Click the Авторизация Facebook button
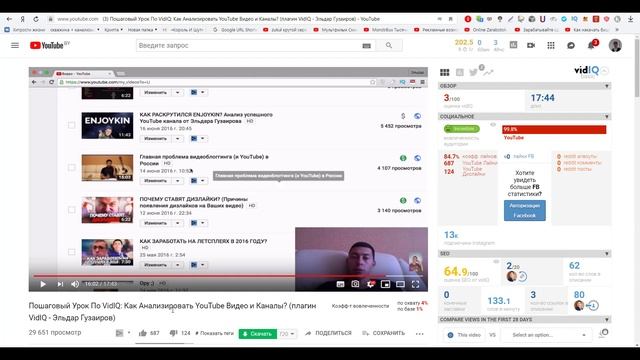The width and height of the screenshot is (640, 360). coord(524,211)
